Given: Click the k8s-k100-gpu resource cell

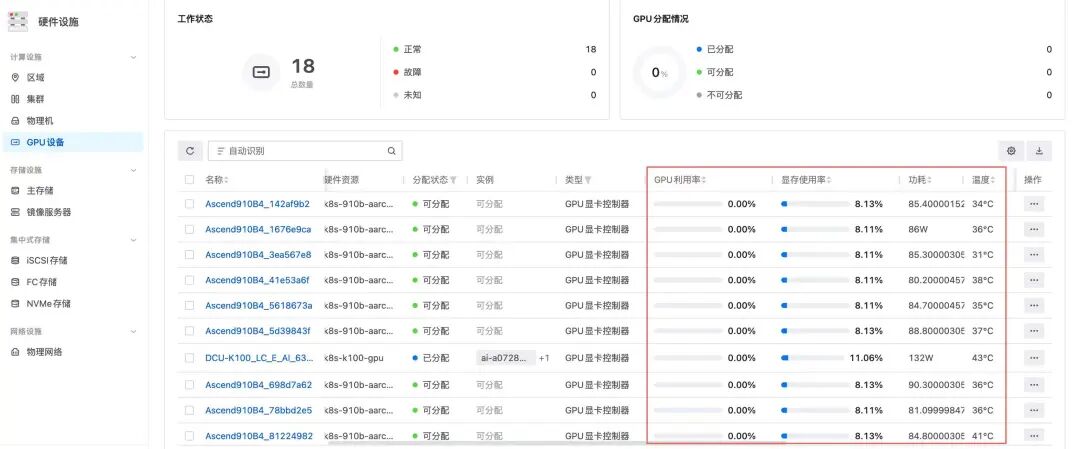Looking at the screenshot, I should coord(354,358).
